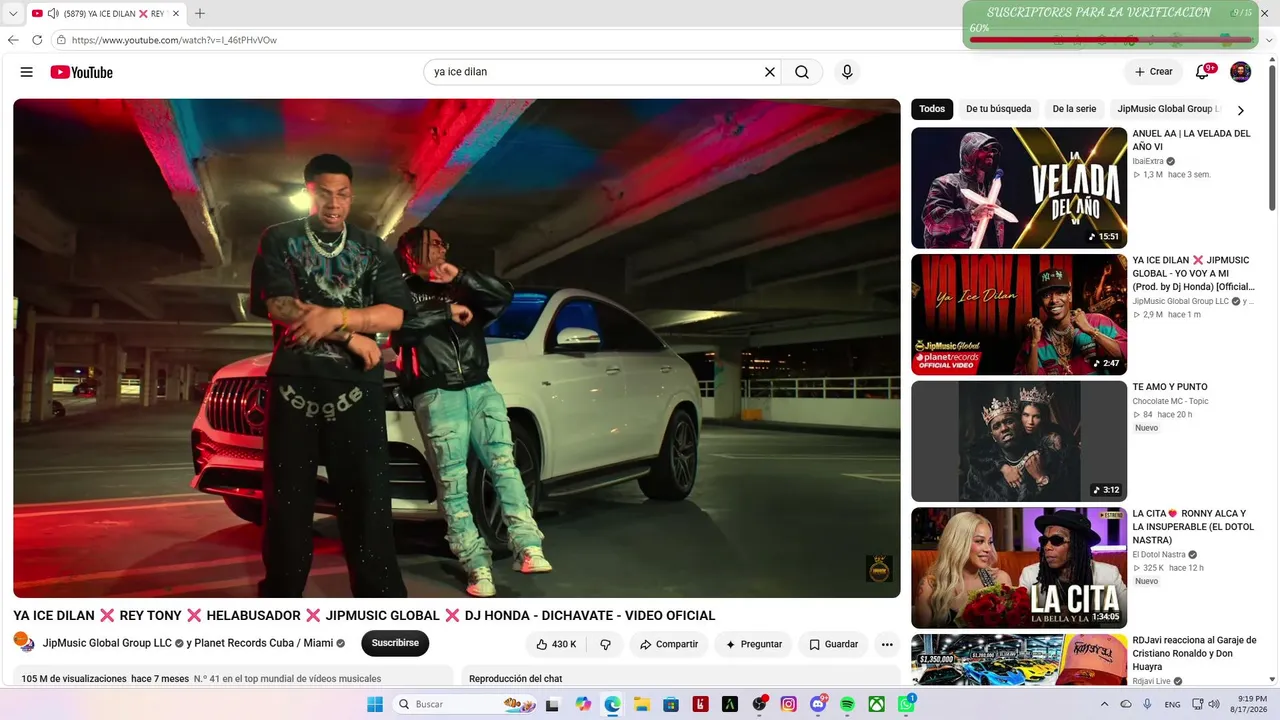
Task: Open JipMusic Global Group LLC channel name
Action: pyautogui.click(x=107, y=643)
